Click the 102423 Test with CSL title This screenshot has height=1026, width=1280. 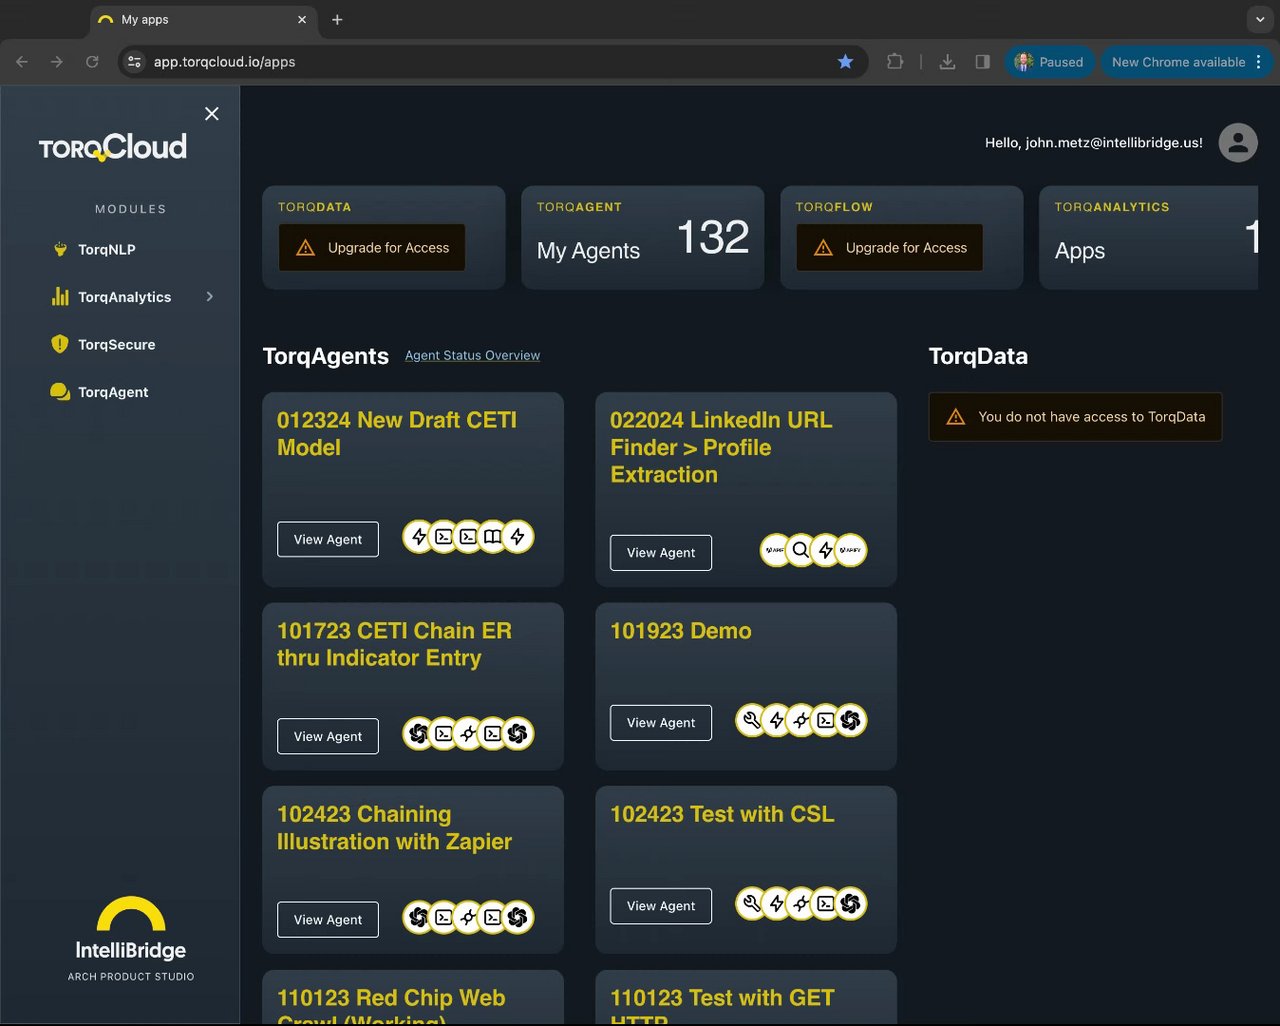pos(722,814)
